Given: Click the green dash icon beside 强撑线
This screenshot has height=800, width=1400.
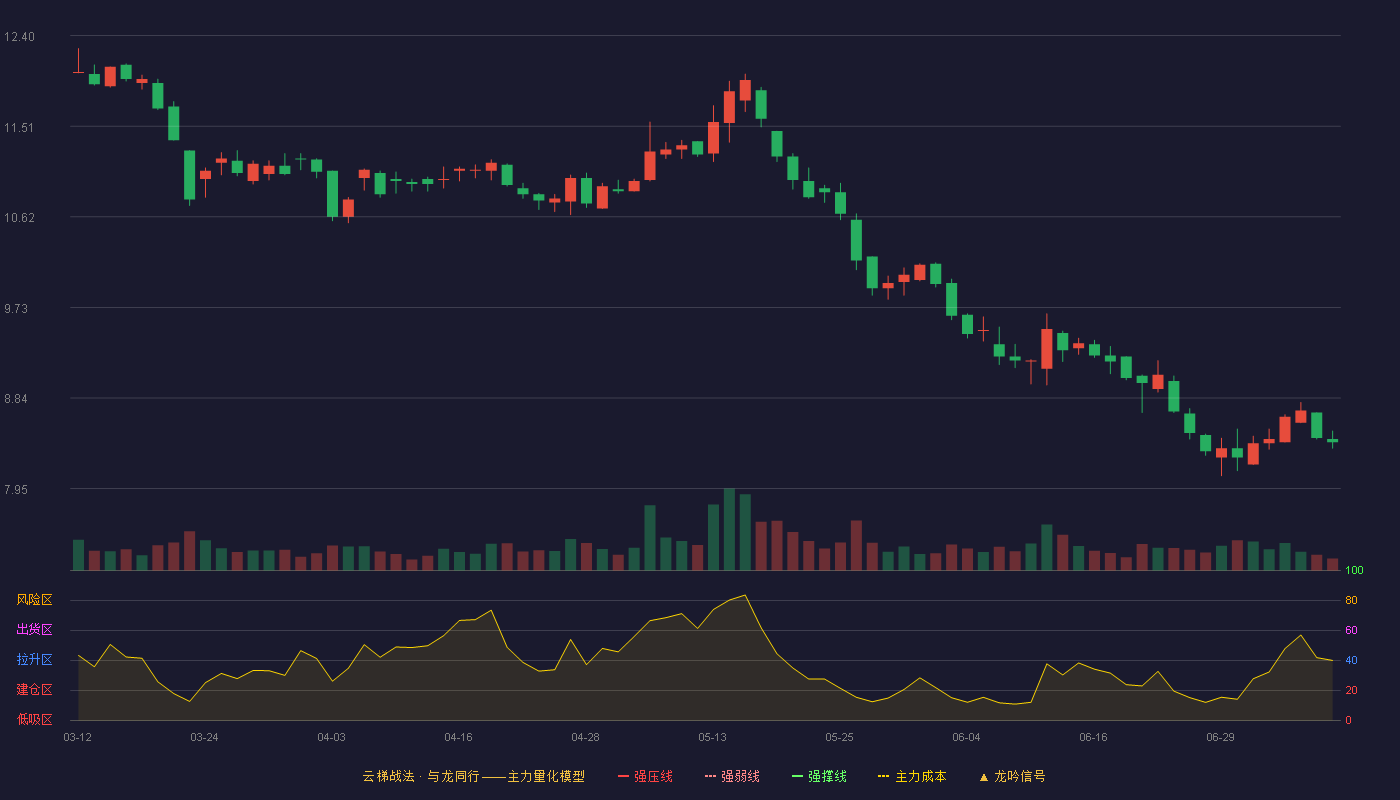Looking at the screenshot, I should point(798,776).
